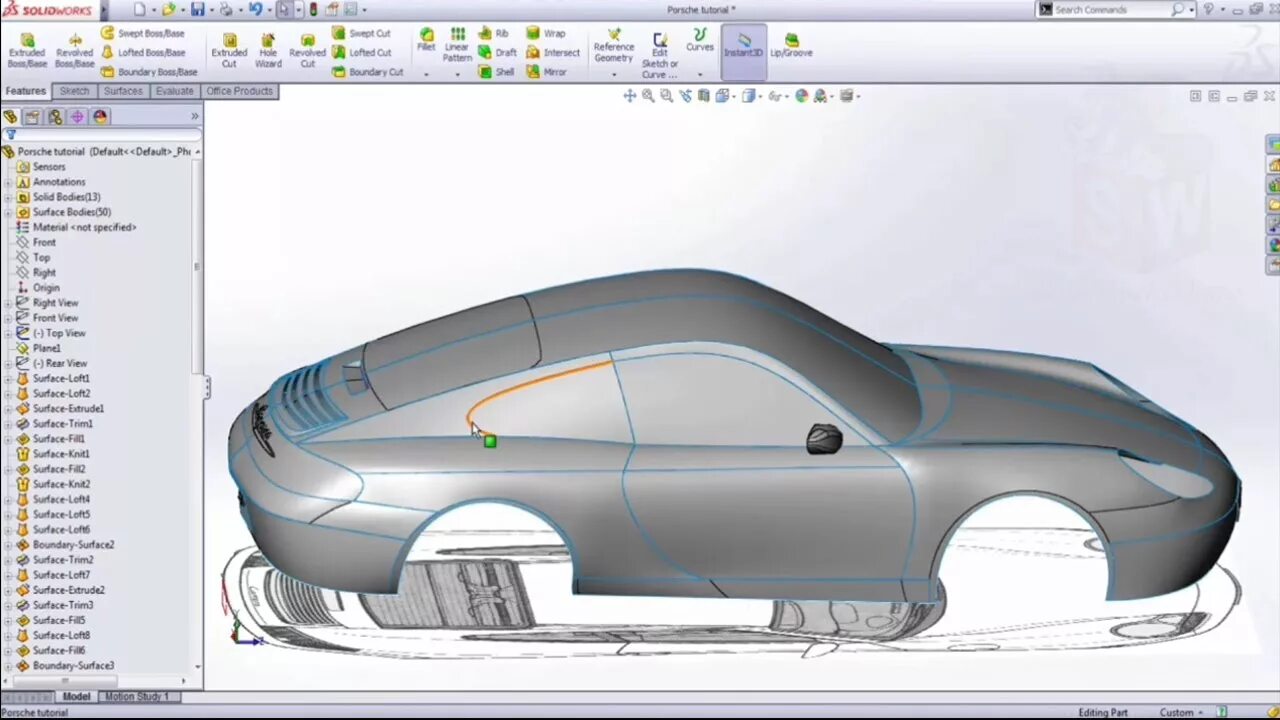
Task: Choose Lofted Boss/Base feature
Action: pyautogui.click(x=142, y=52)
